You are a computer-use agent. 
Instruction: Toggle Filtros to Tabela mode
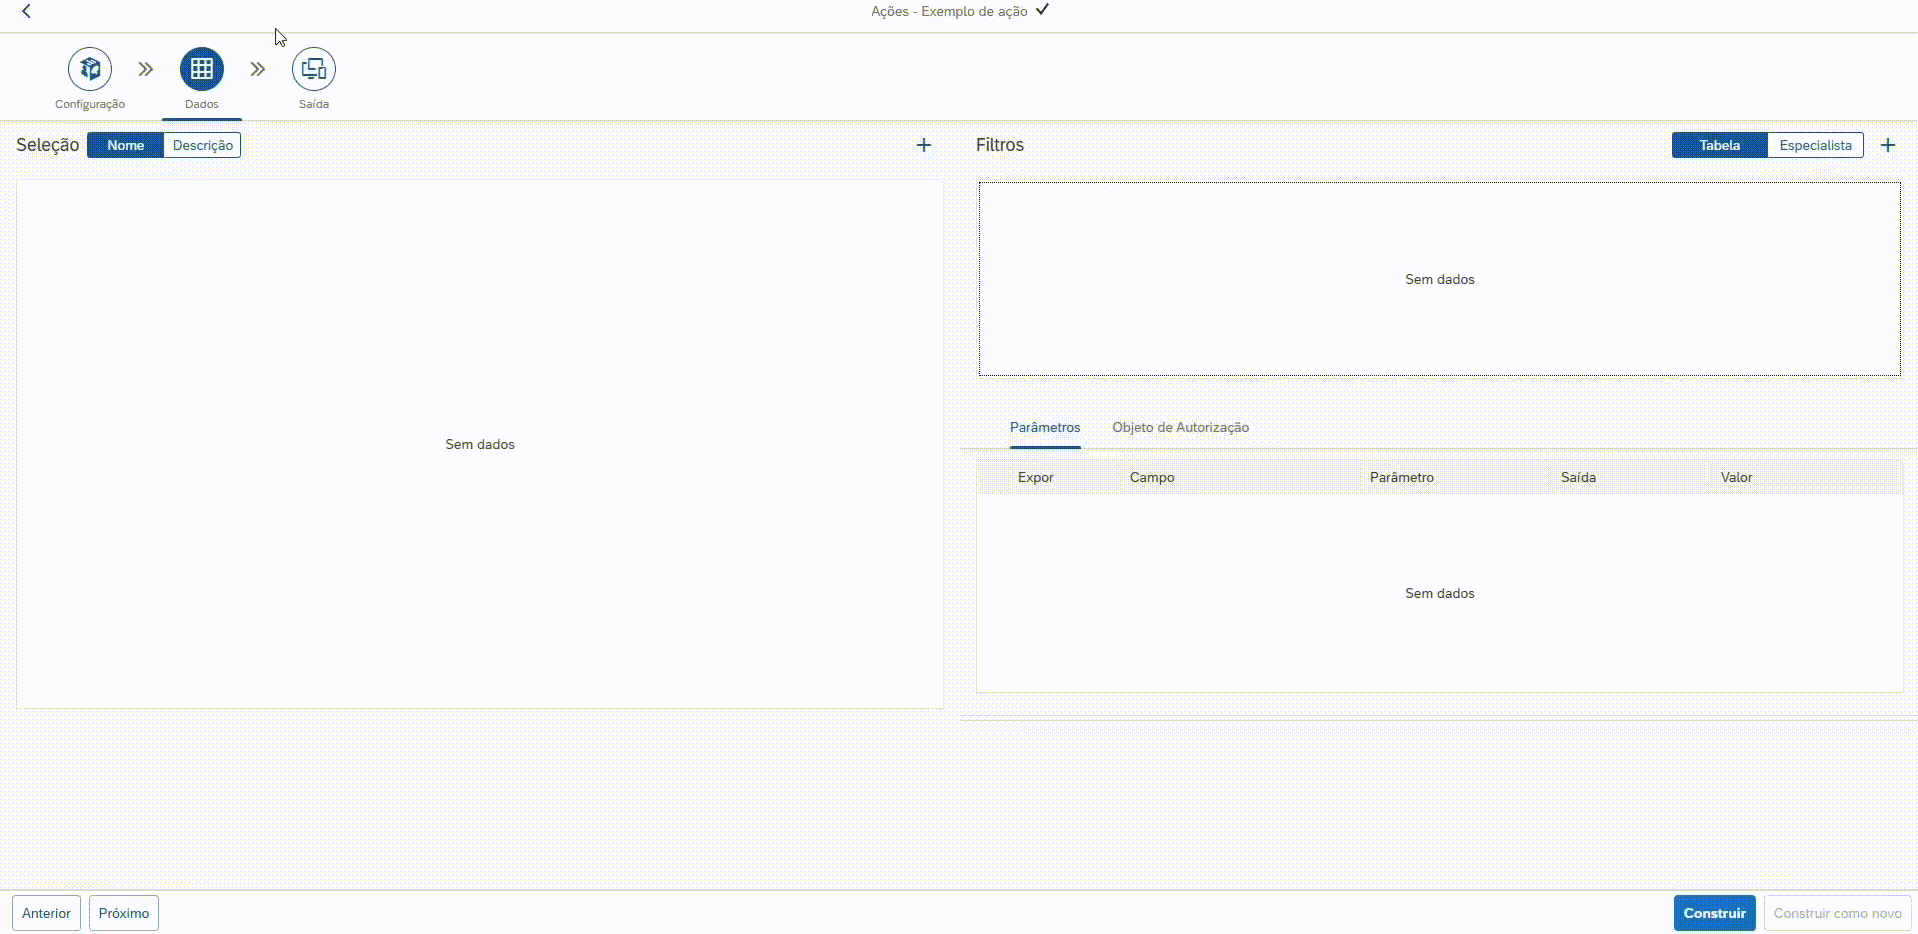[1719, 145]
